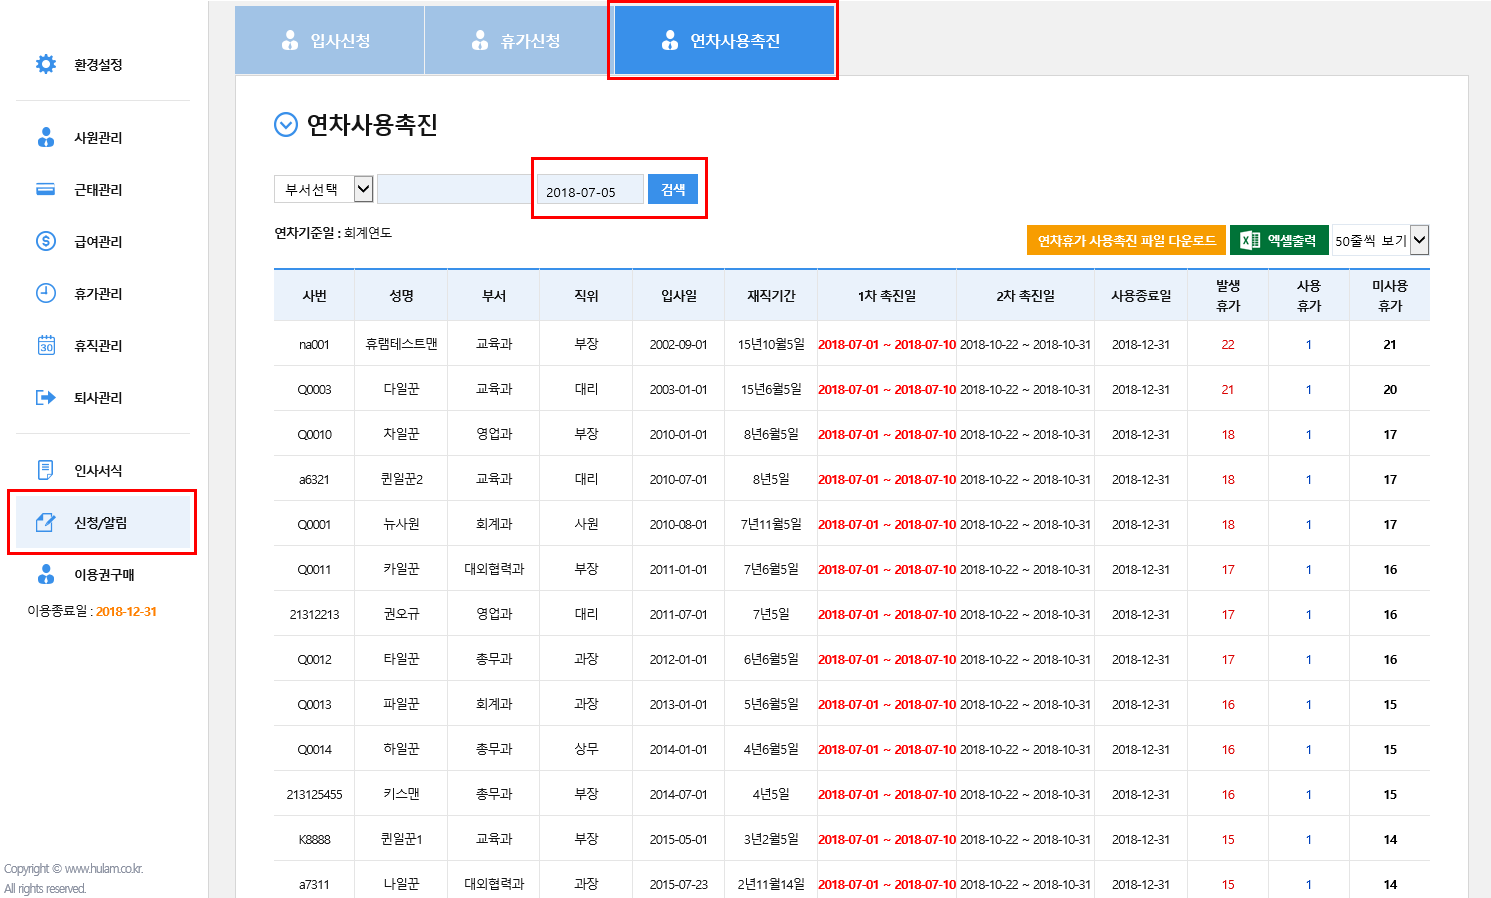Image resolution: width=1491 pixels, height=898 pixels.
Task: Open the 50줄씩 보기 rows dropdown
Action: pyautogui.click(x=1380, y=240)
